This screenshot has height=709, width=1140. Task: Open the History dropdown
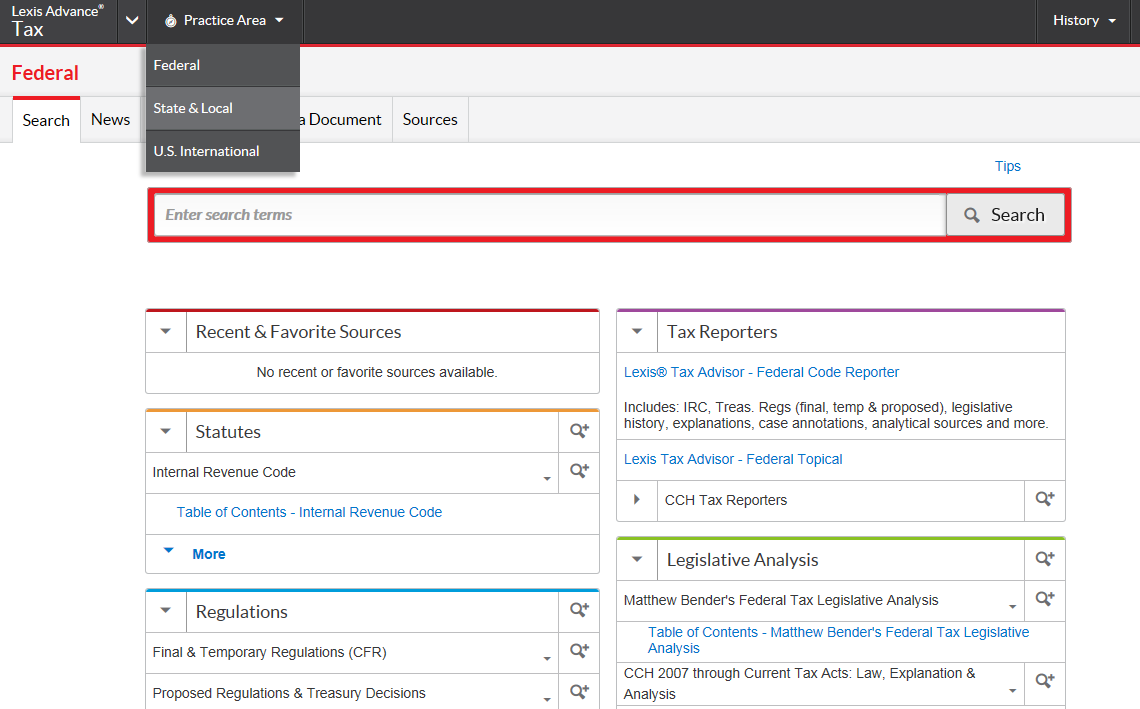click(x=1084, y=20)
